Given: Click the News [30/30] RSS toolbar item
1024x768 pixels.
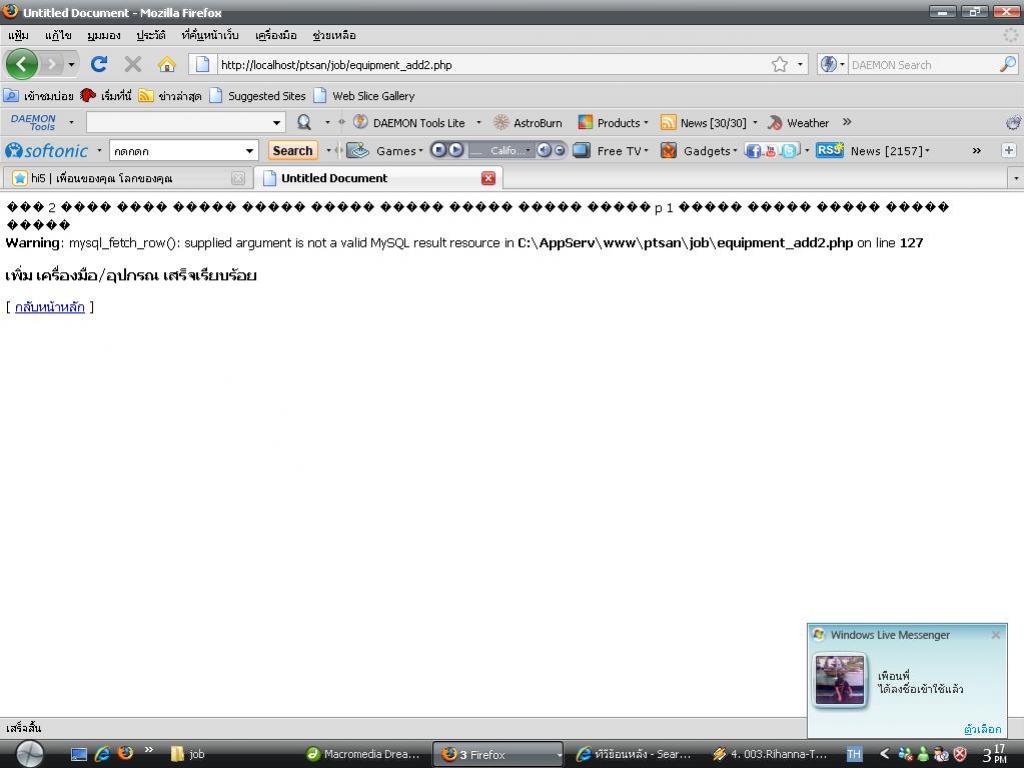Looking at the screenshot, I should 704,122.
